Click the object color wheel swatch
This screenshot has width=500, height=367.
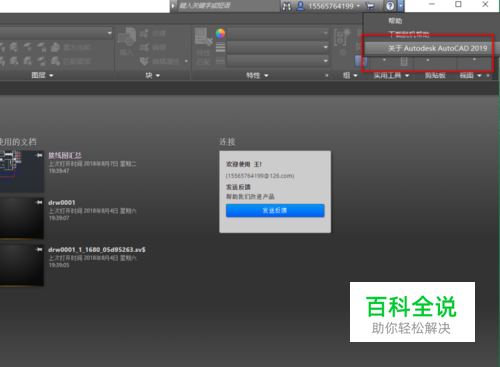(x=220, y=33)
